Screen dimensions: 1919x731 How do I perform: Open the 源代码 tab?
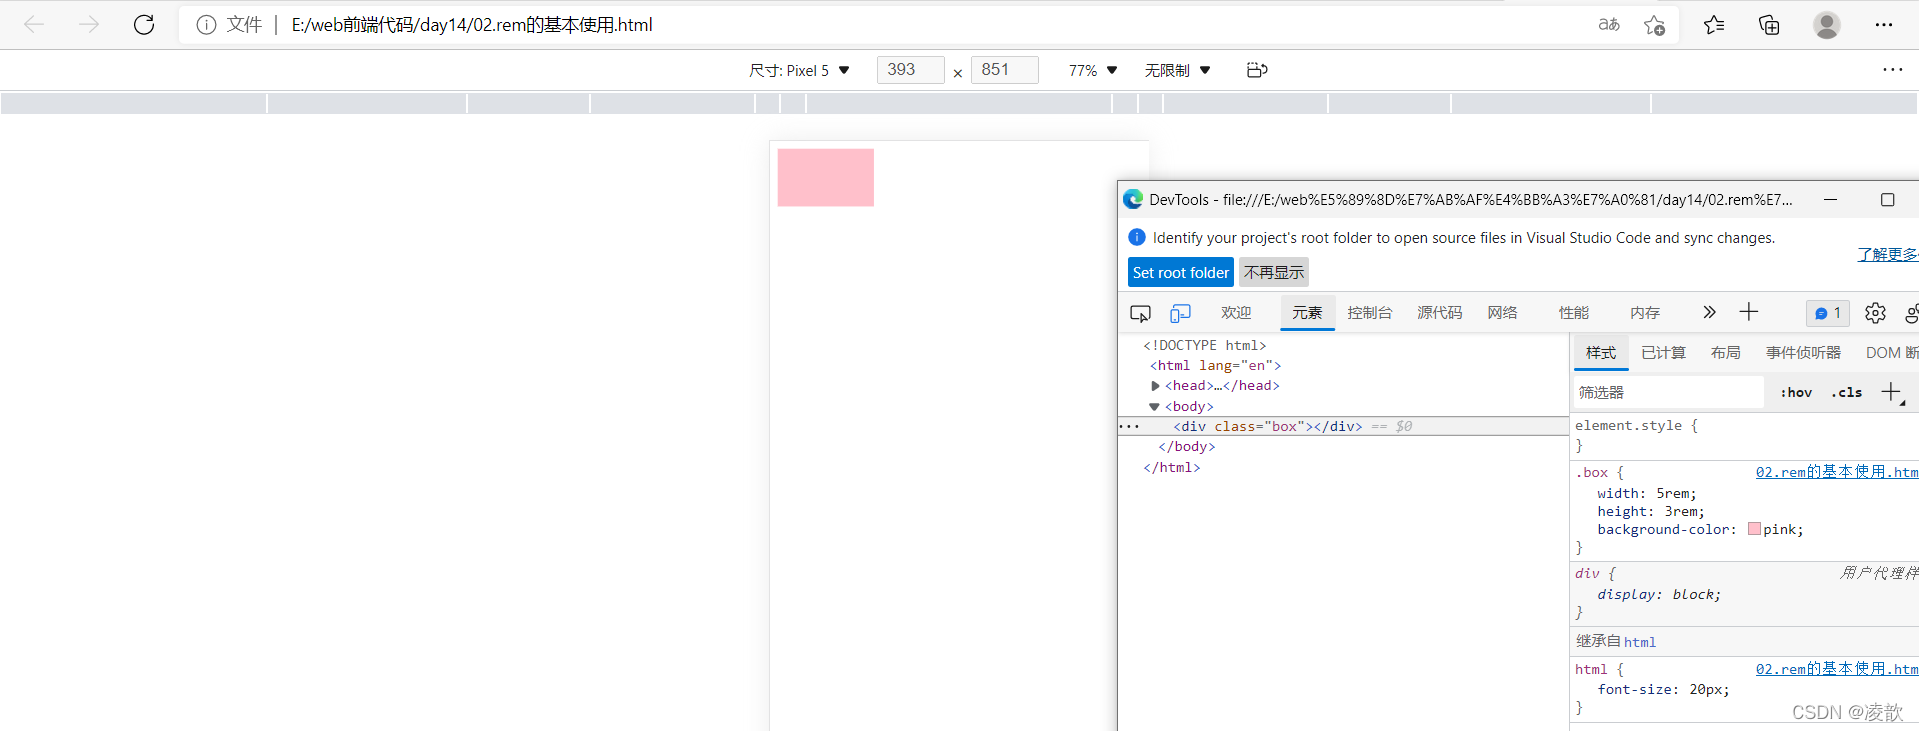click(1440, 313)
